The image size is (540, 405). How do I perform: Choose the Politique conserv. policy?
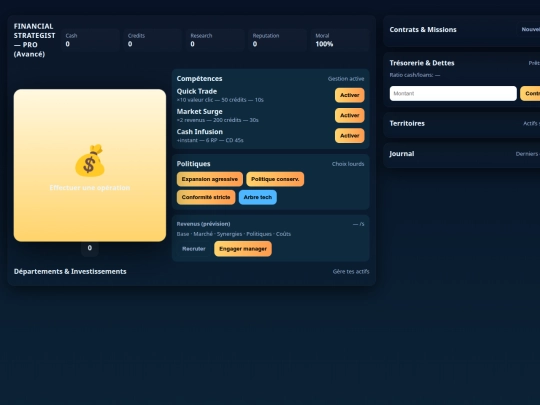[x=275, y=179]
